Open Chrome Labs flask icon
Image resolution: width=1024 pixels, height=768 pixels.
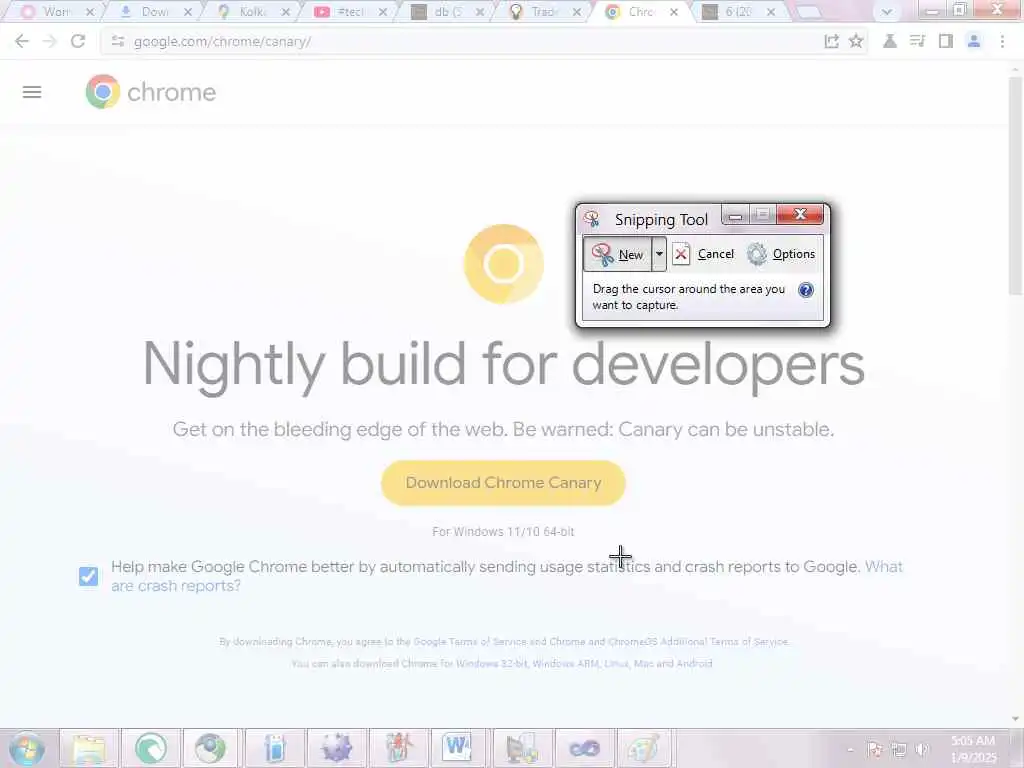[889, 41]
